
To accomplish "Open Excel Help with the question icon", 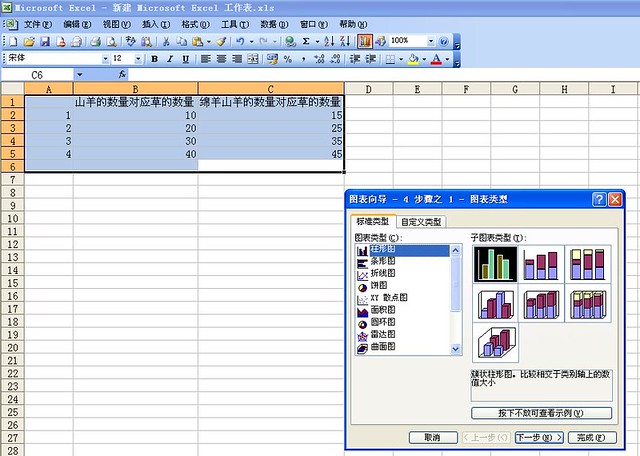I will coord(444,41).
